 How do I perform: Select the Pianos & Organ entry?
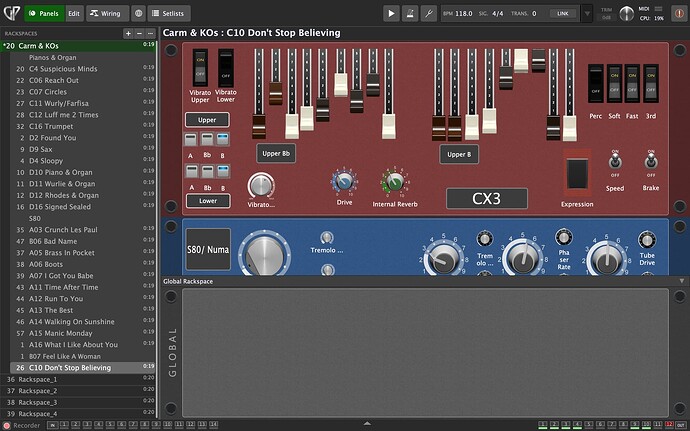pyautogui.click(x=83, y=57)
